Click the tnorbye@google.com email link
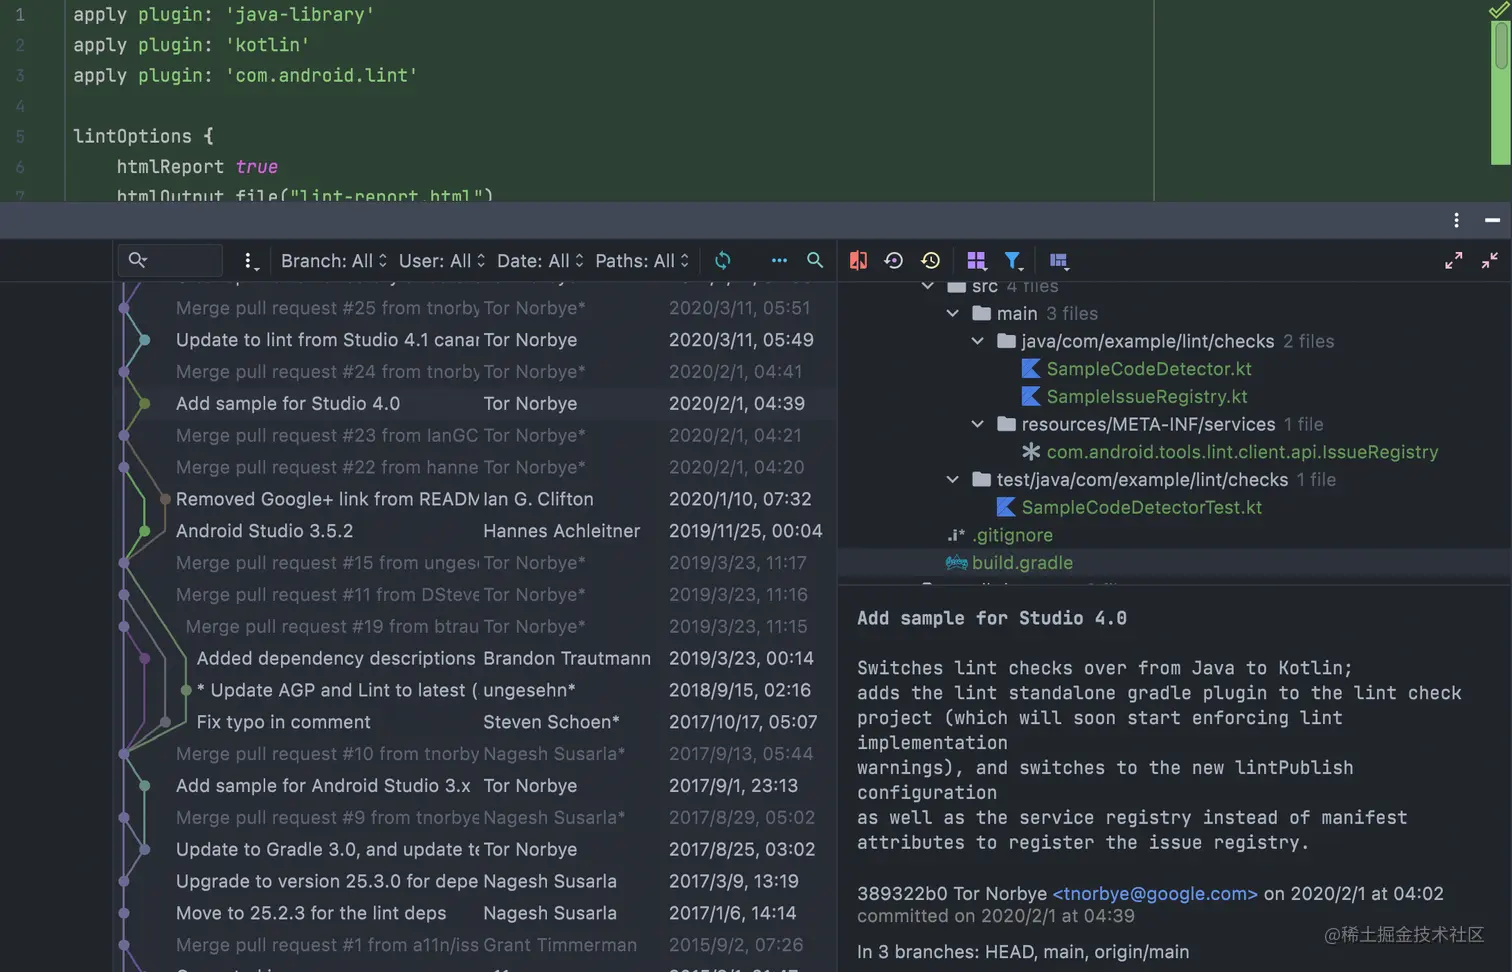Image resolution: width=1512 pixels, height=972 pixels. (1155, 894)
